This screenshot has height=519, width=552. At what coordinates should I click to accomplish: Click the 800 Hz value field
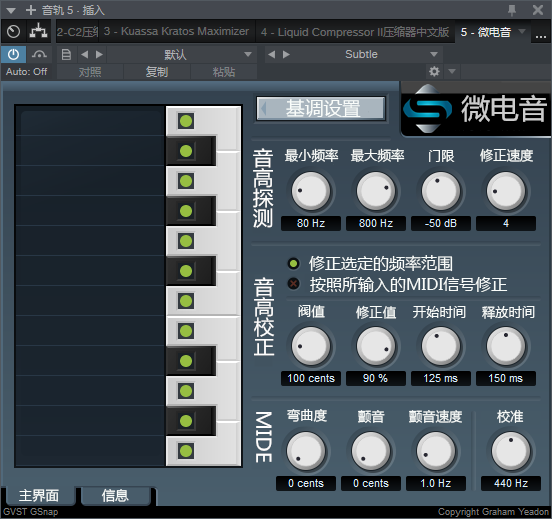coord(376,223)
